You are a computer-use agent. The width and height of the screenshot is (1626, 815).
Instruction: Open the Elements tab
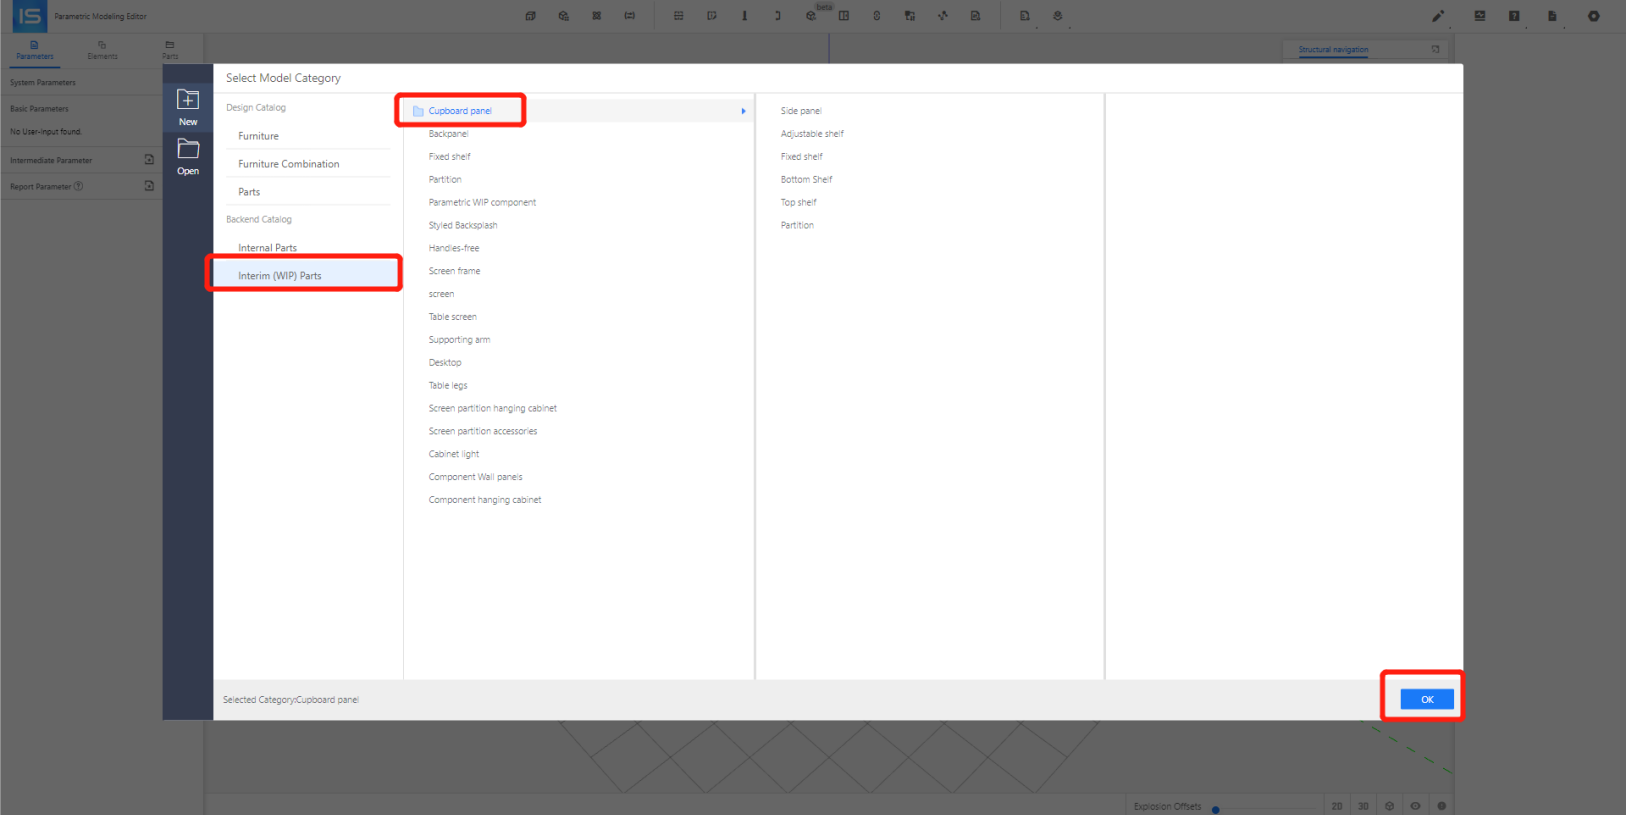tap(102, 50)
